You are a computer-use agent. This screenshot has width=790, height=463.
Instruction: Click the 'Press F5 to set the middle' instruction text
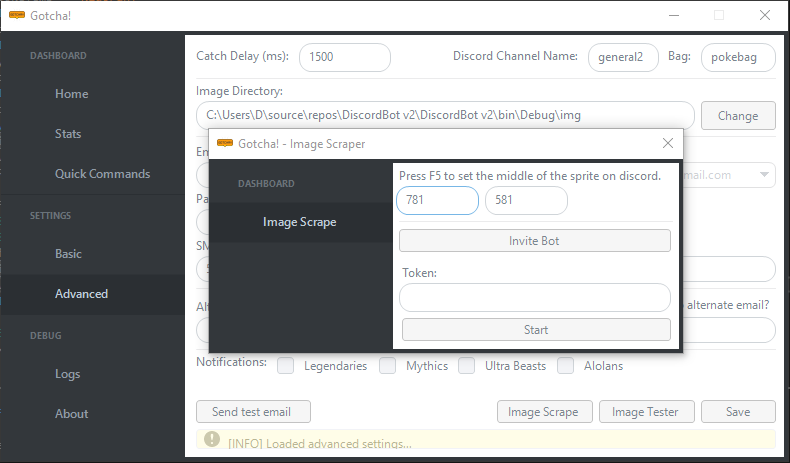coord(530,176)
